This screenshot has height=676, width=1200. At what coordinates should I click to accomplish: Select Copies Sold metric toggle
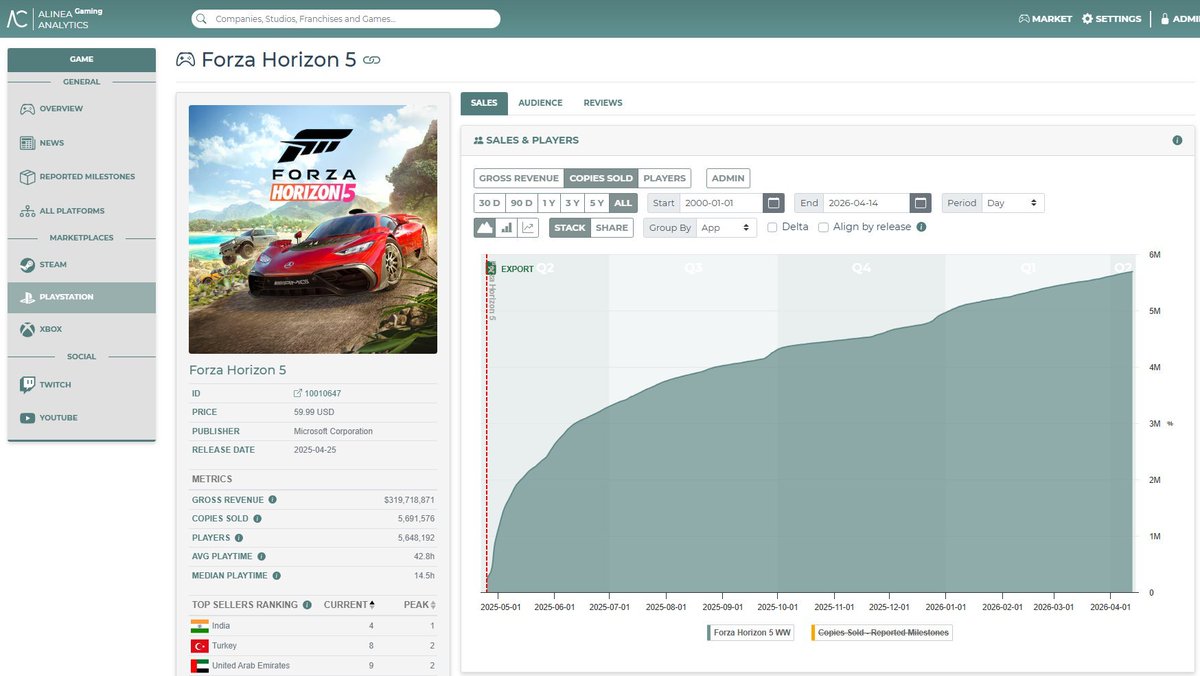(x=601, y=178)
